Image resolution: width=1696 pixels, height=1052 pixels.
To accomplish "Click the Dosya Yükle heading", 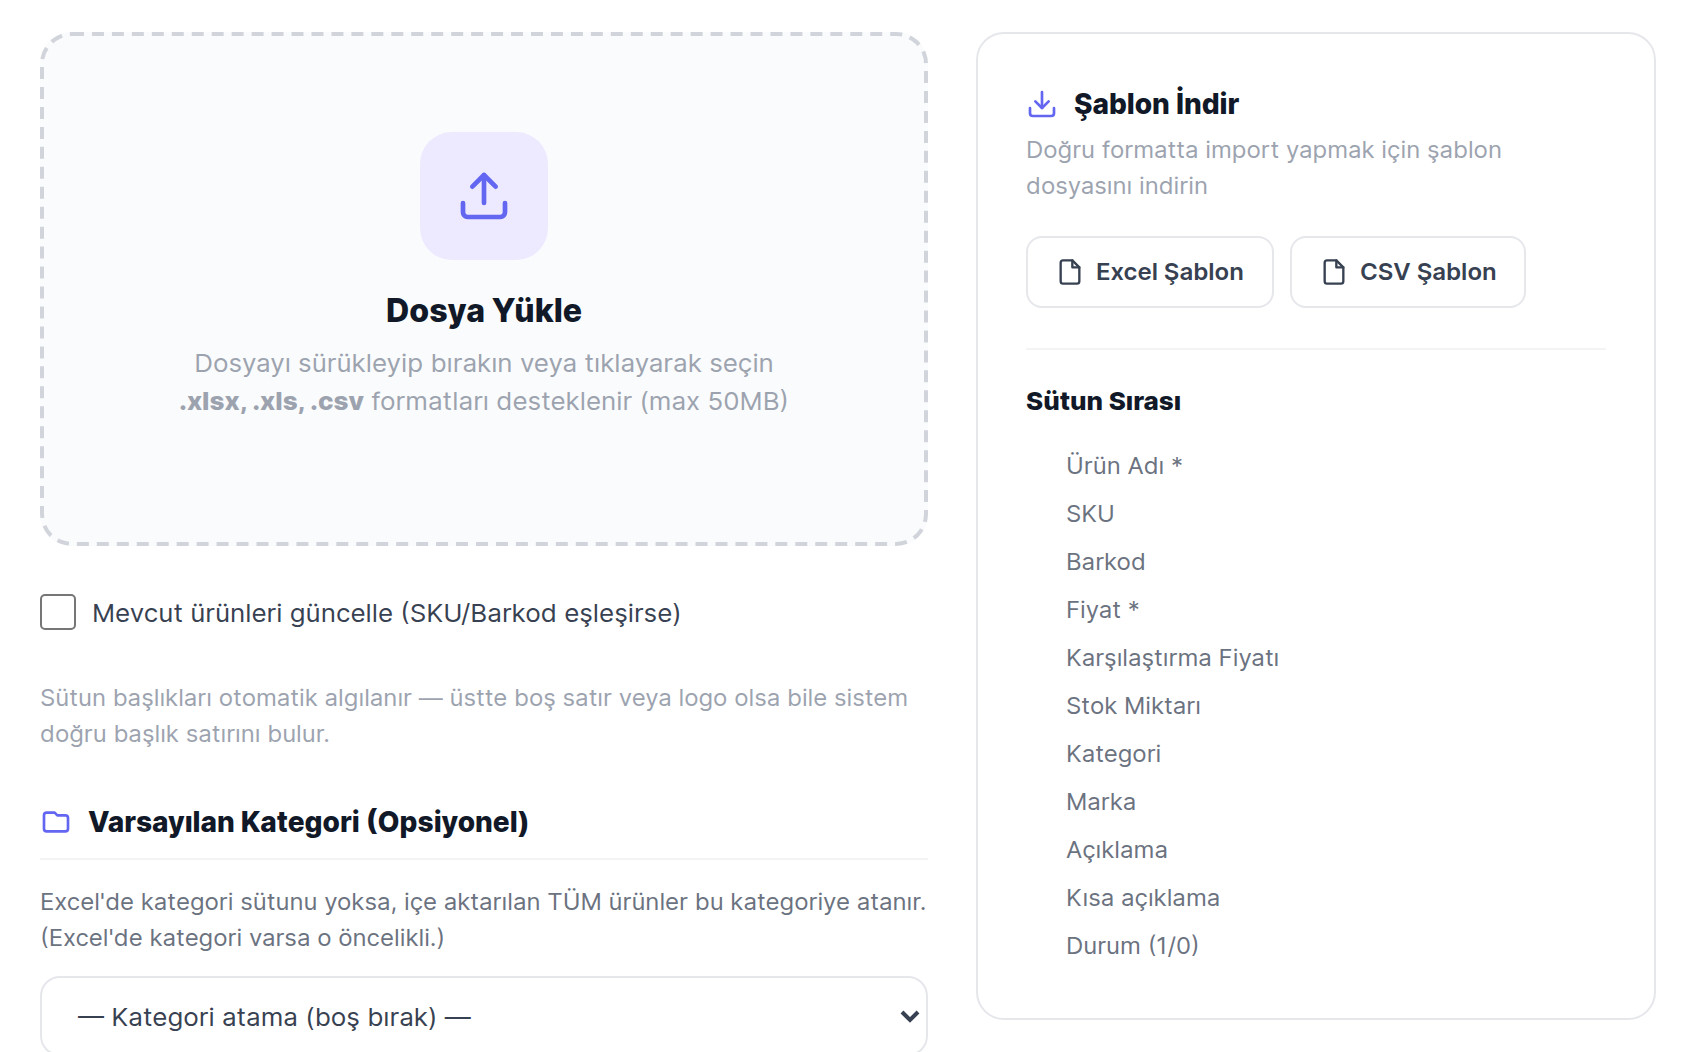I will click(484, 310).
